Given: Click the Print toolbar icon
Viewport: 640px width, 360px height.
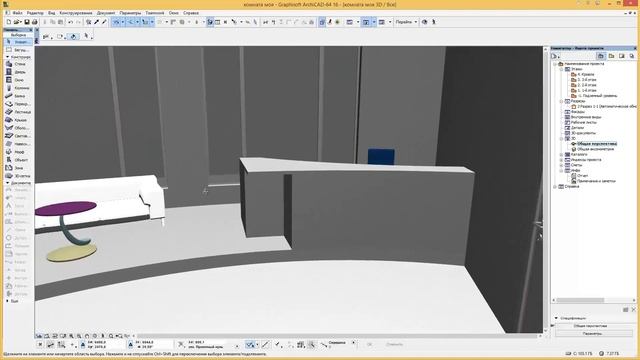Looking at the screenshot, I should (35, 22).
